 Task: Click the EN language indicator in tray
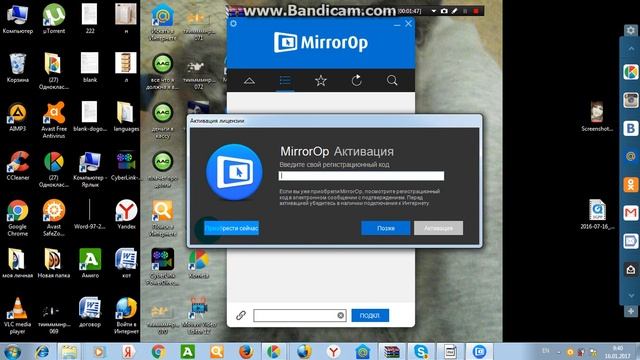click(x=545, y=351)
